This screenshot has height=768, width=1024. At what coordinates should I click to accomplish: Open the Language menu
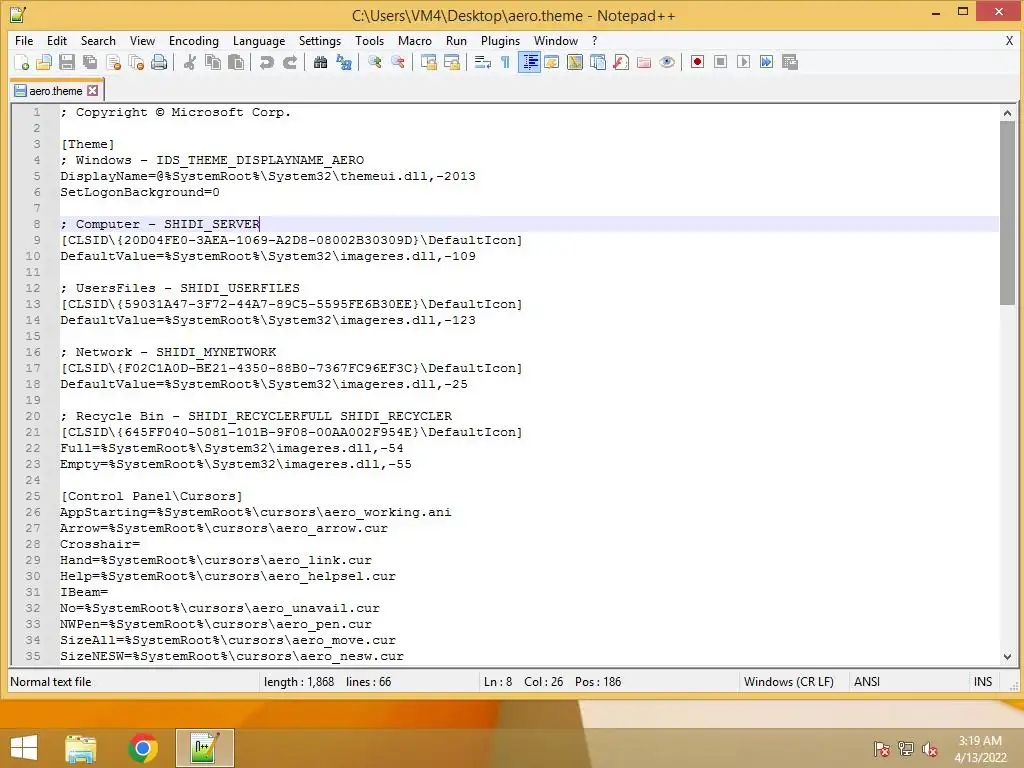point(259,40)
